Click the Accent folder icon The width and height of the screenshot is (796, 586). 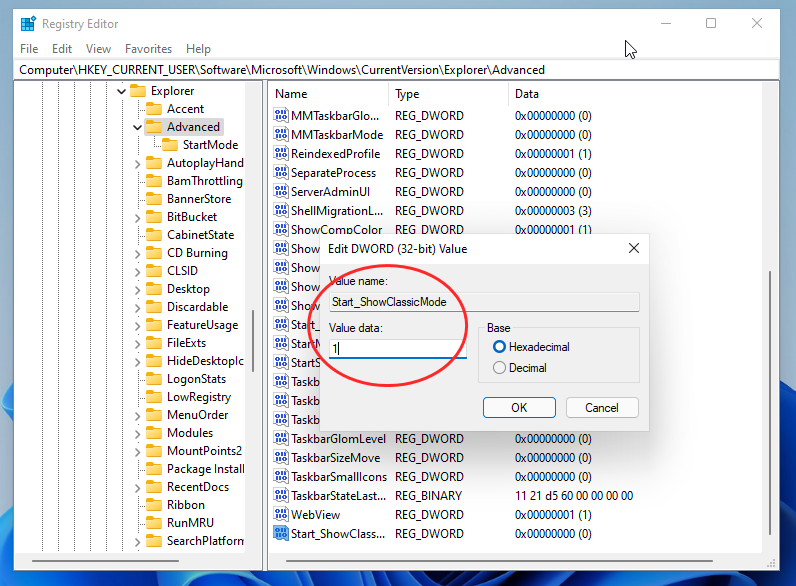click(153, 109)
